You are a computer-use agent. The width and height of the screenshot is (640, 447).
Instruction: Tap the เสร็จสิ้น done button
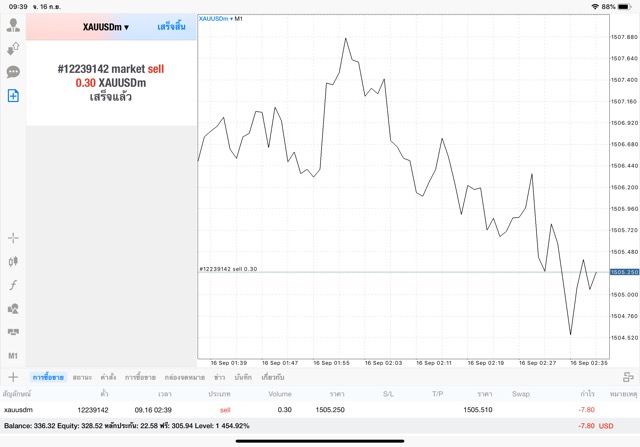170,27
